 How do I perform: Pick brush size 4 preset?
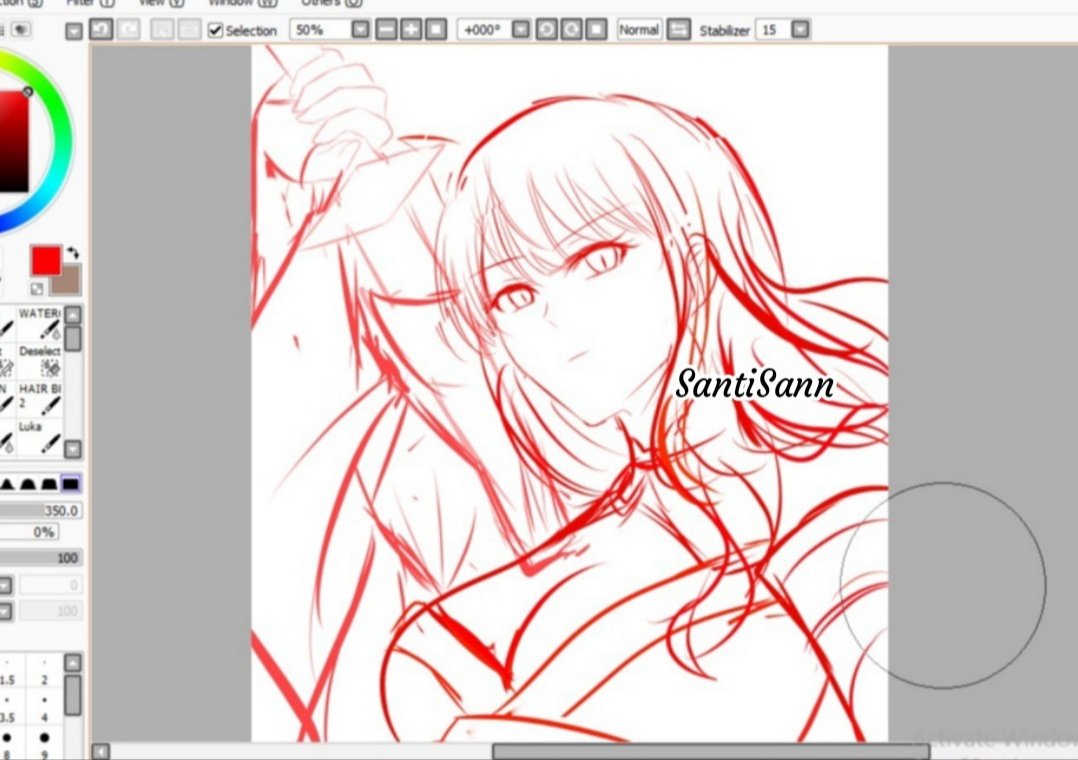coord(45,709)
